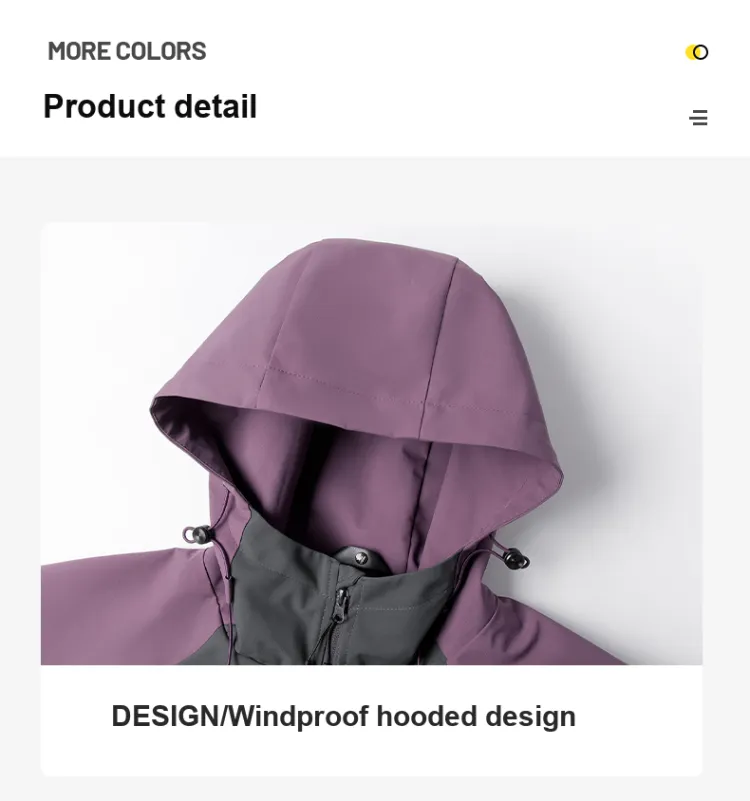This screenshot has height=801, width=750.
Task: Click the top panel of the purple hood
Action: 358,317
